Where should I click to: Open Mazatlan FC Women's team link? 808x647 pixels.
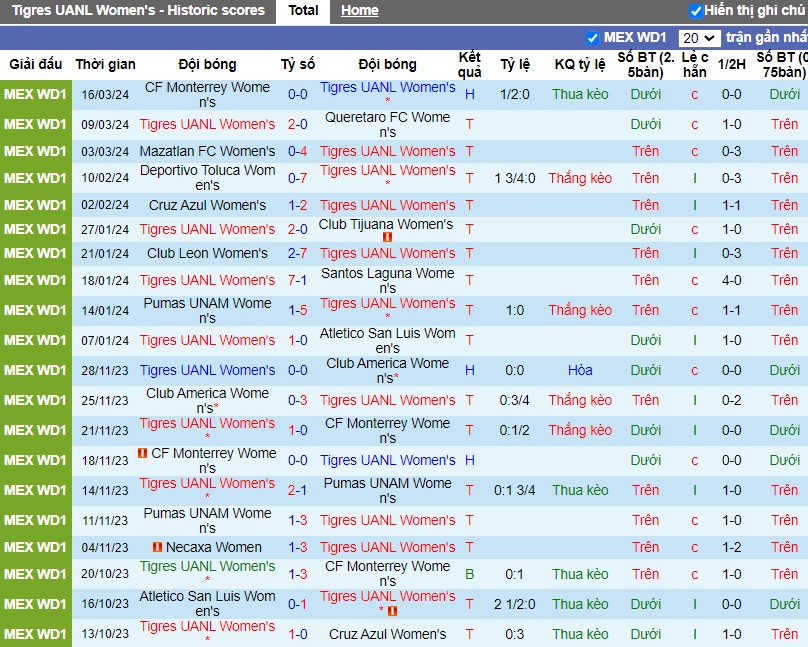click(x=207, y=151)
